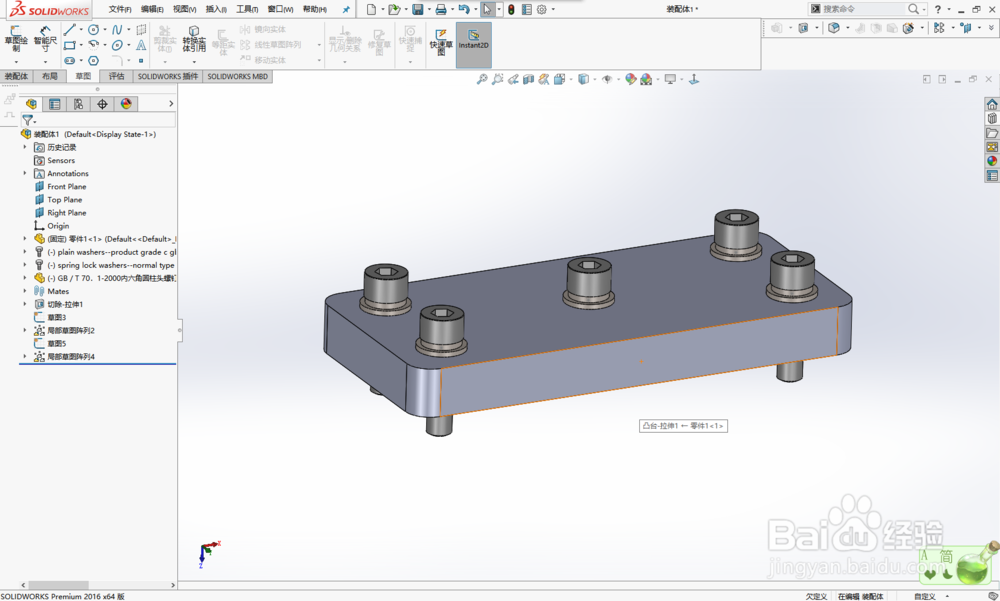The height and width of the screenshot is (601, 1000).
Task: Switch to the 评估 ribbon tab
Action: pyautogui.click(x=116, y=77)
